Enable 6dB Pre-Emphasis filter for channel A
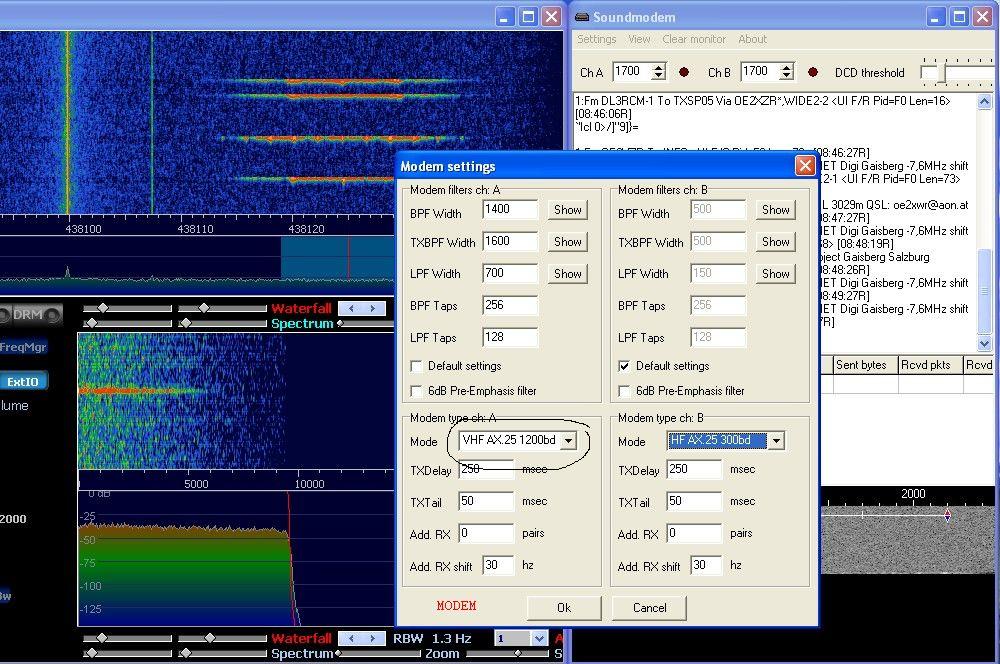The image size is (1000, 664). click(417, 391)
